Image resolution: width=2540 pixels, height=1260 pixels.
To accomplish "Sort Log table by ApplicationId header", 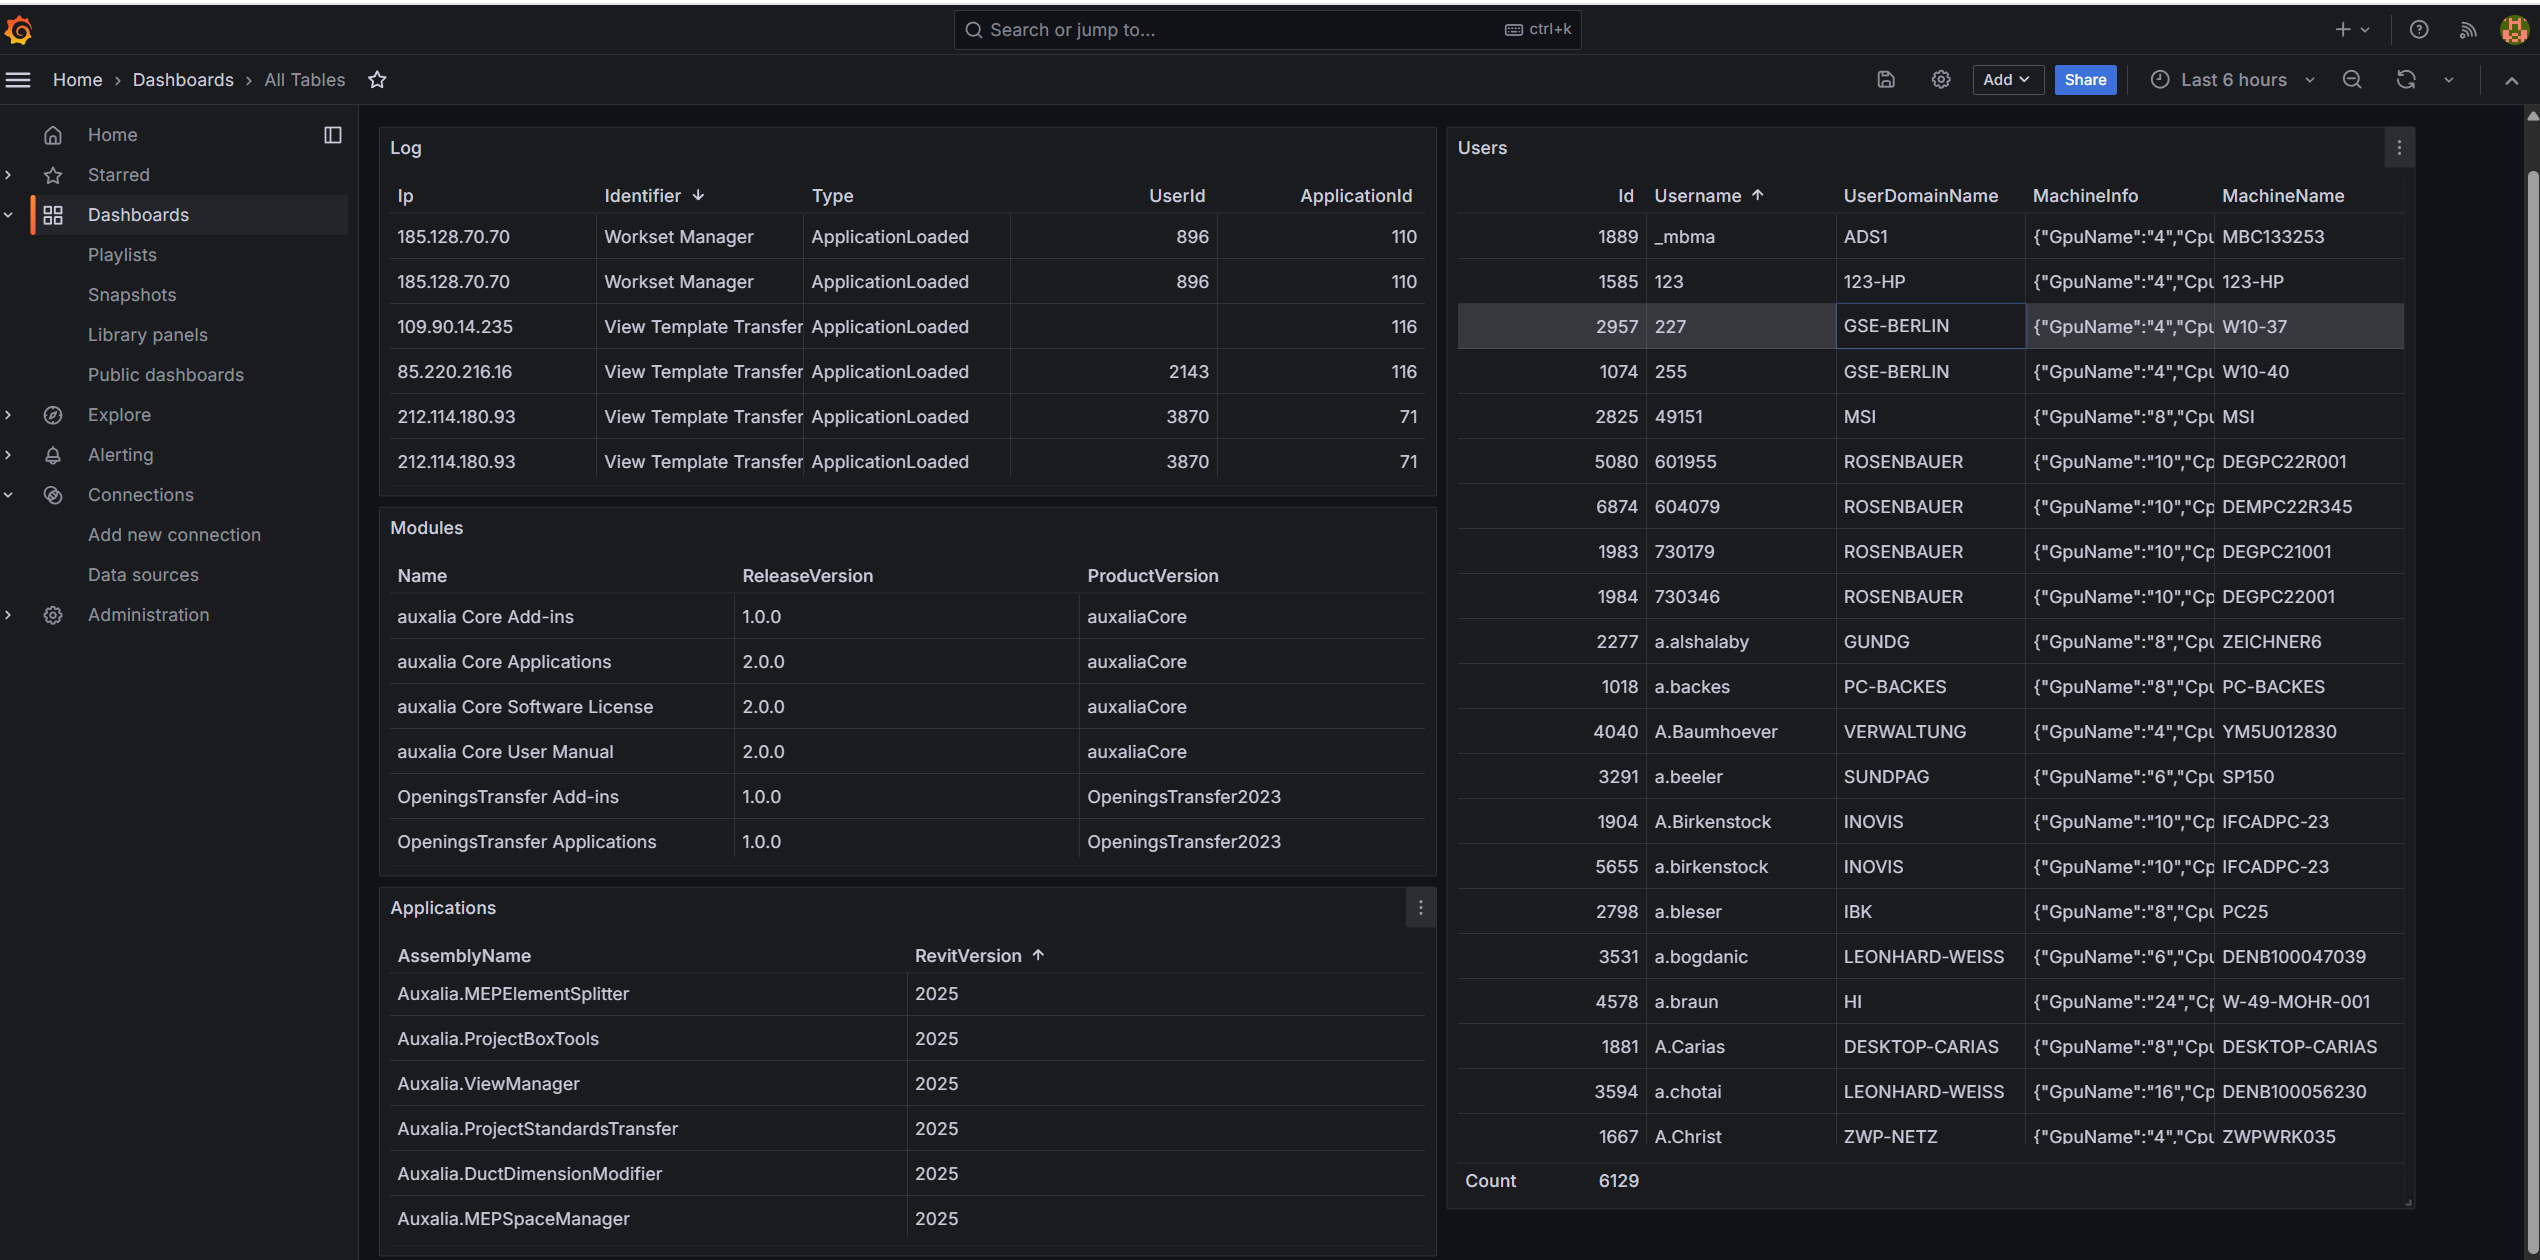I will click(x=1356, y=196).
